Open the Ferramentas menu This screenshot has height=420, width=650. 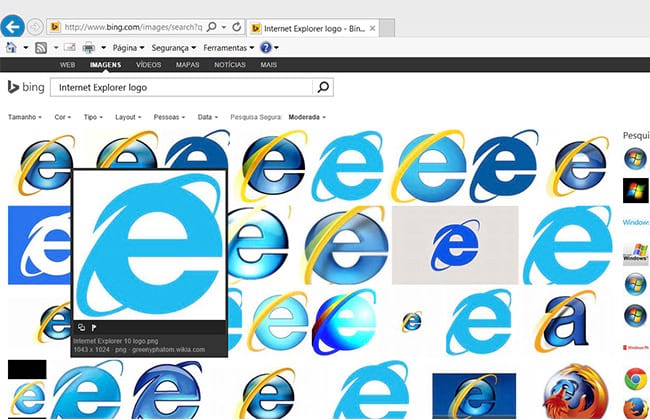click(x=228, y=48)
